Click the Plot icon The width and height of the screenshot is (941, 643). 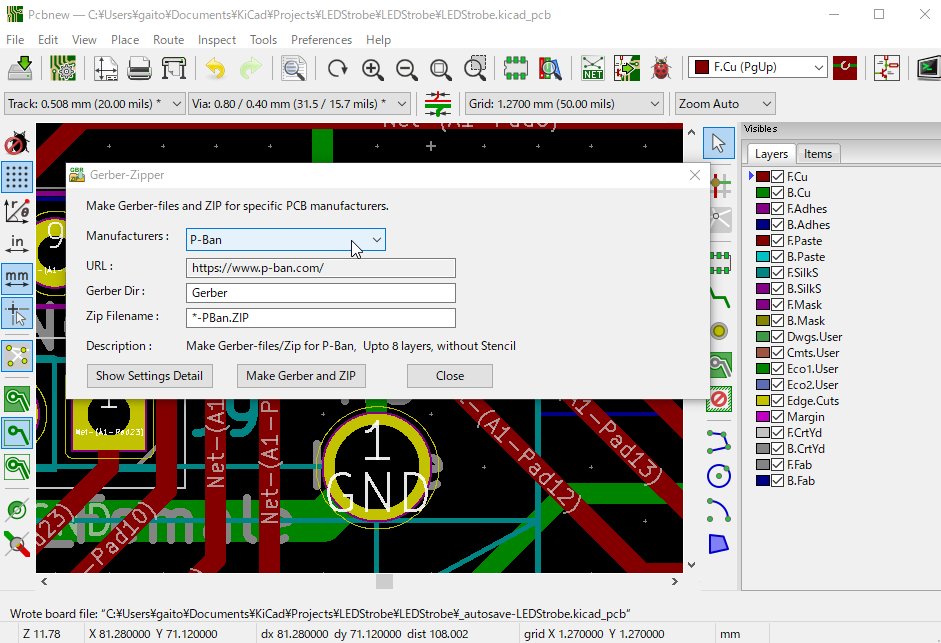pos(174,68)
